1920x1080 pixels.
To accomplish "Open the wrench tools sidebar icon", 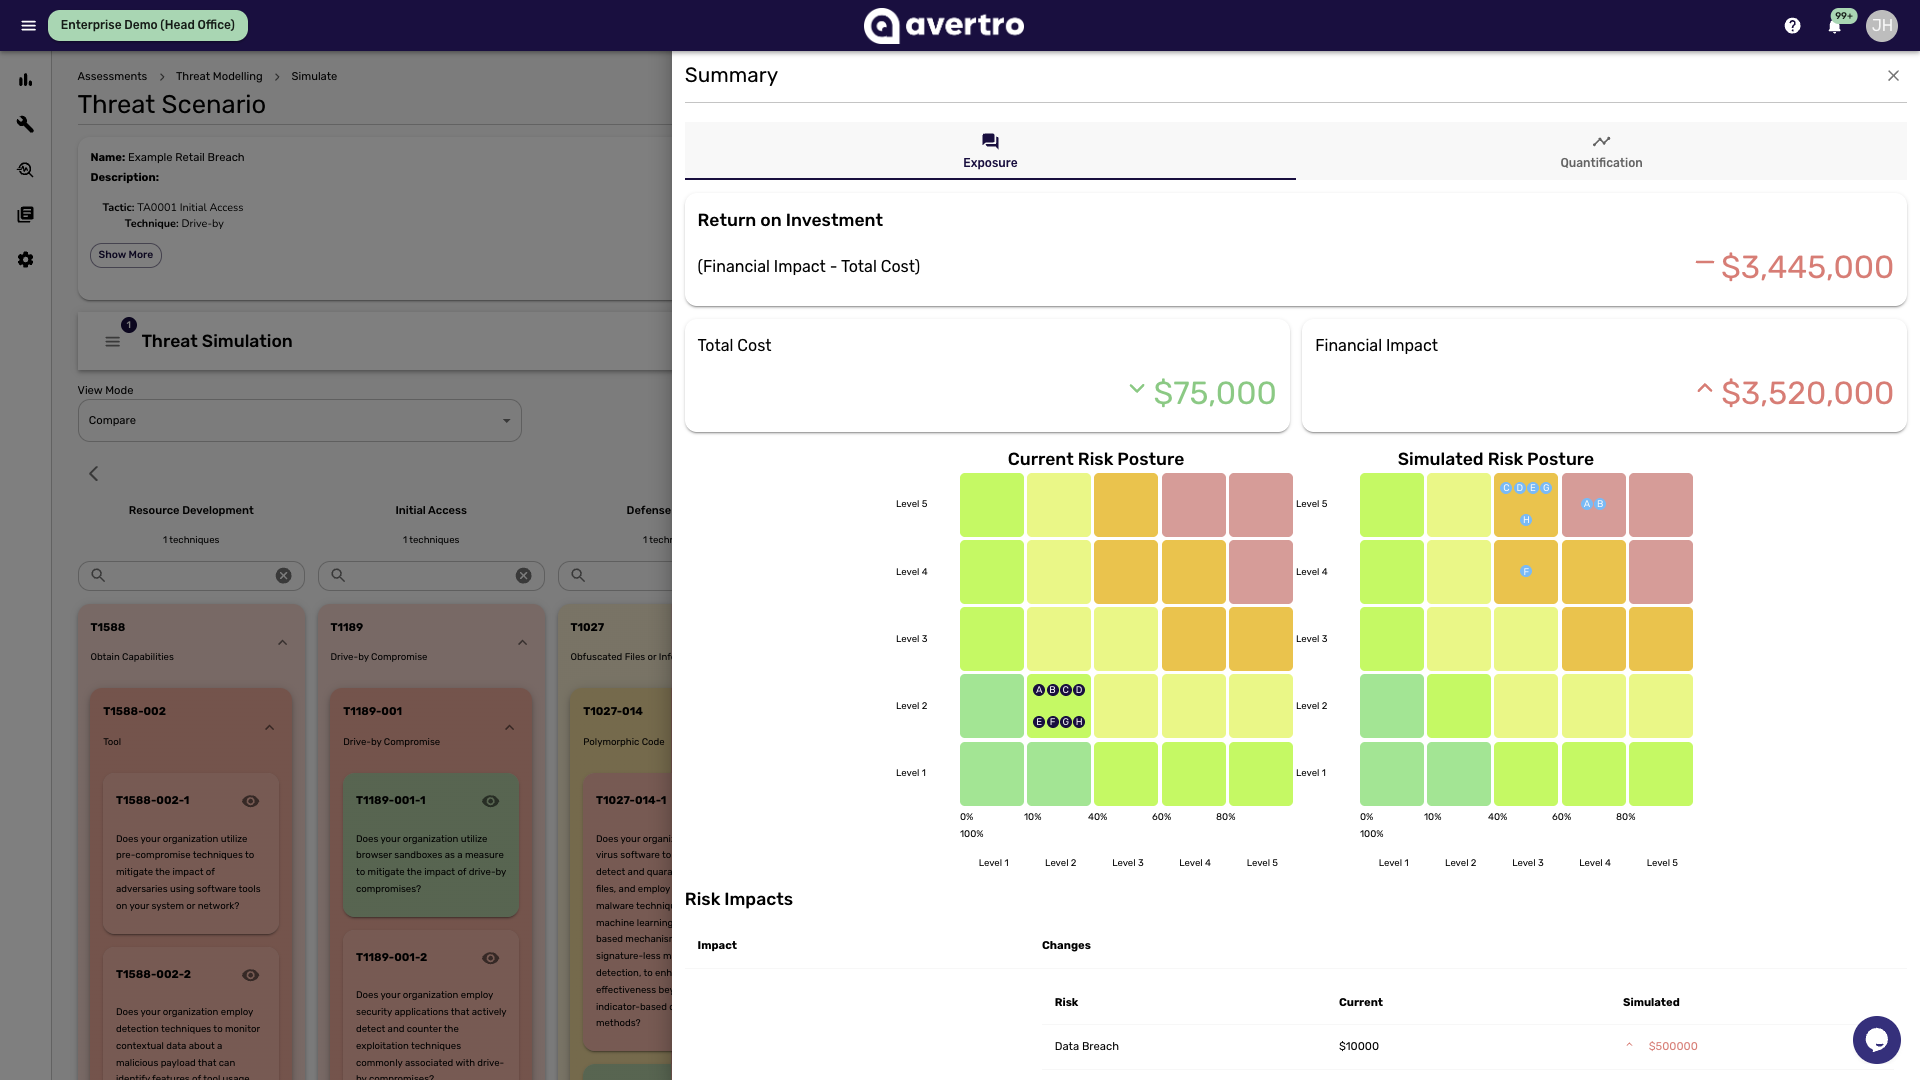I will pos(26,124).
